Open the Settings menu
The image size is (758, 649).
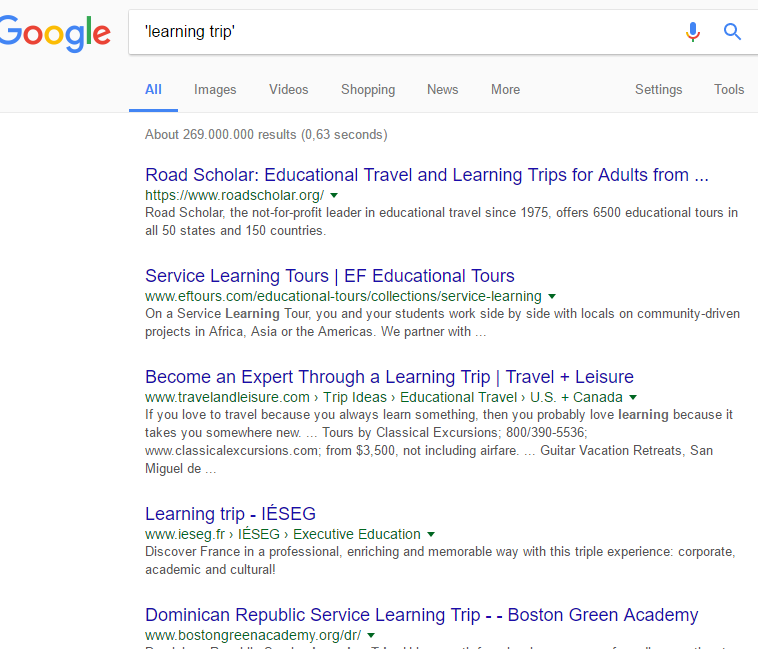pos(658,89)
